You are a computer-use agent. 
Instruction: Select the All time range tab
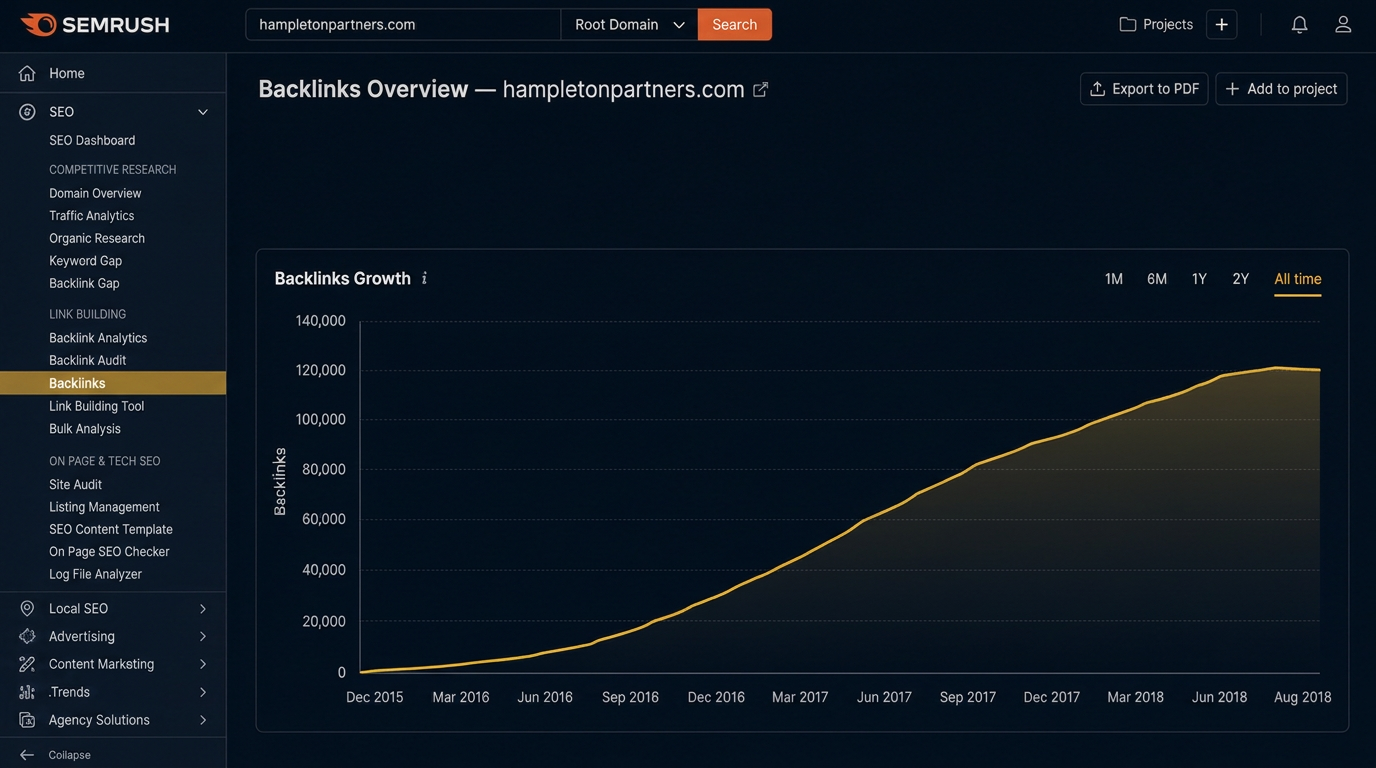1298,279
